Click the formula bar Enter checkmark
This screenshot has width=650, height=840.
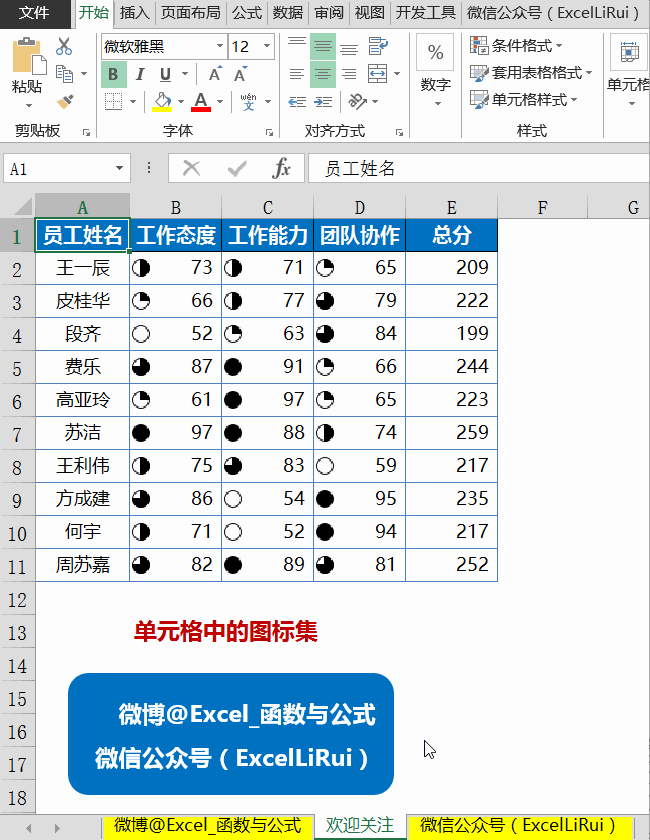coord(236,169)
